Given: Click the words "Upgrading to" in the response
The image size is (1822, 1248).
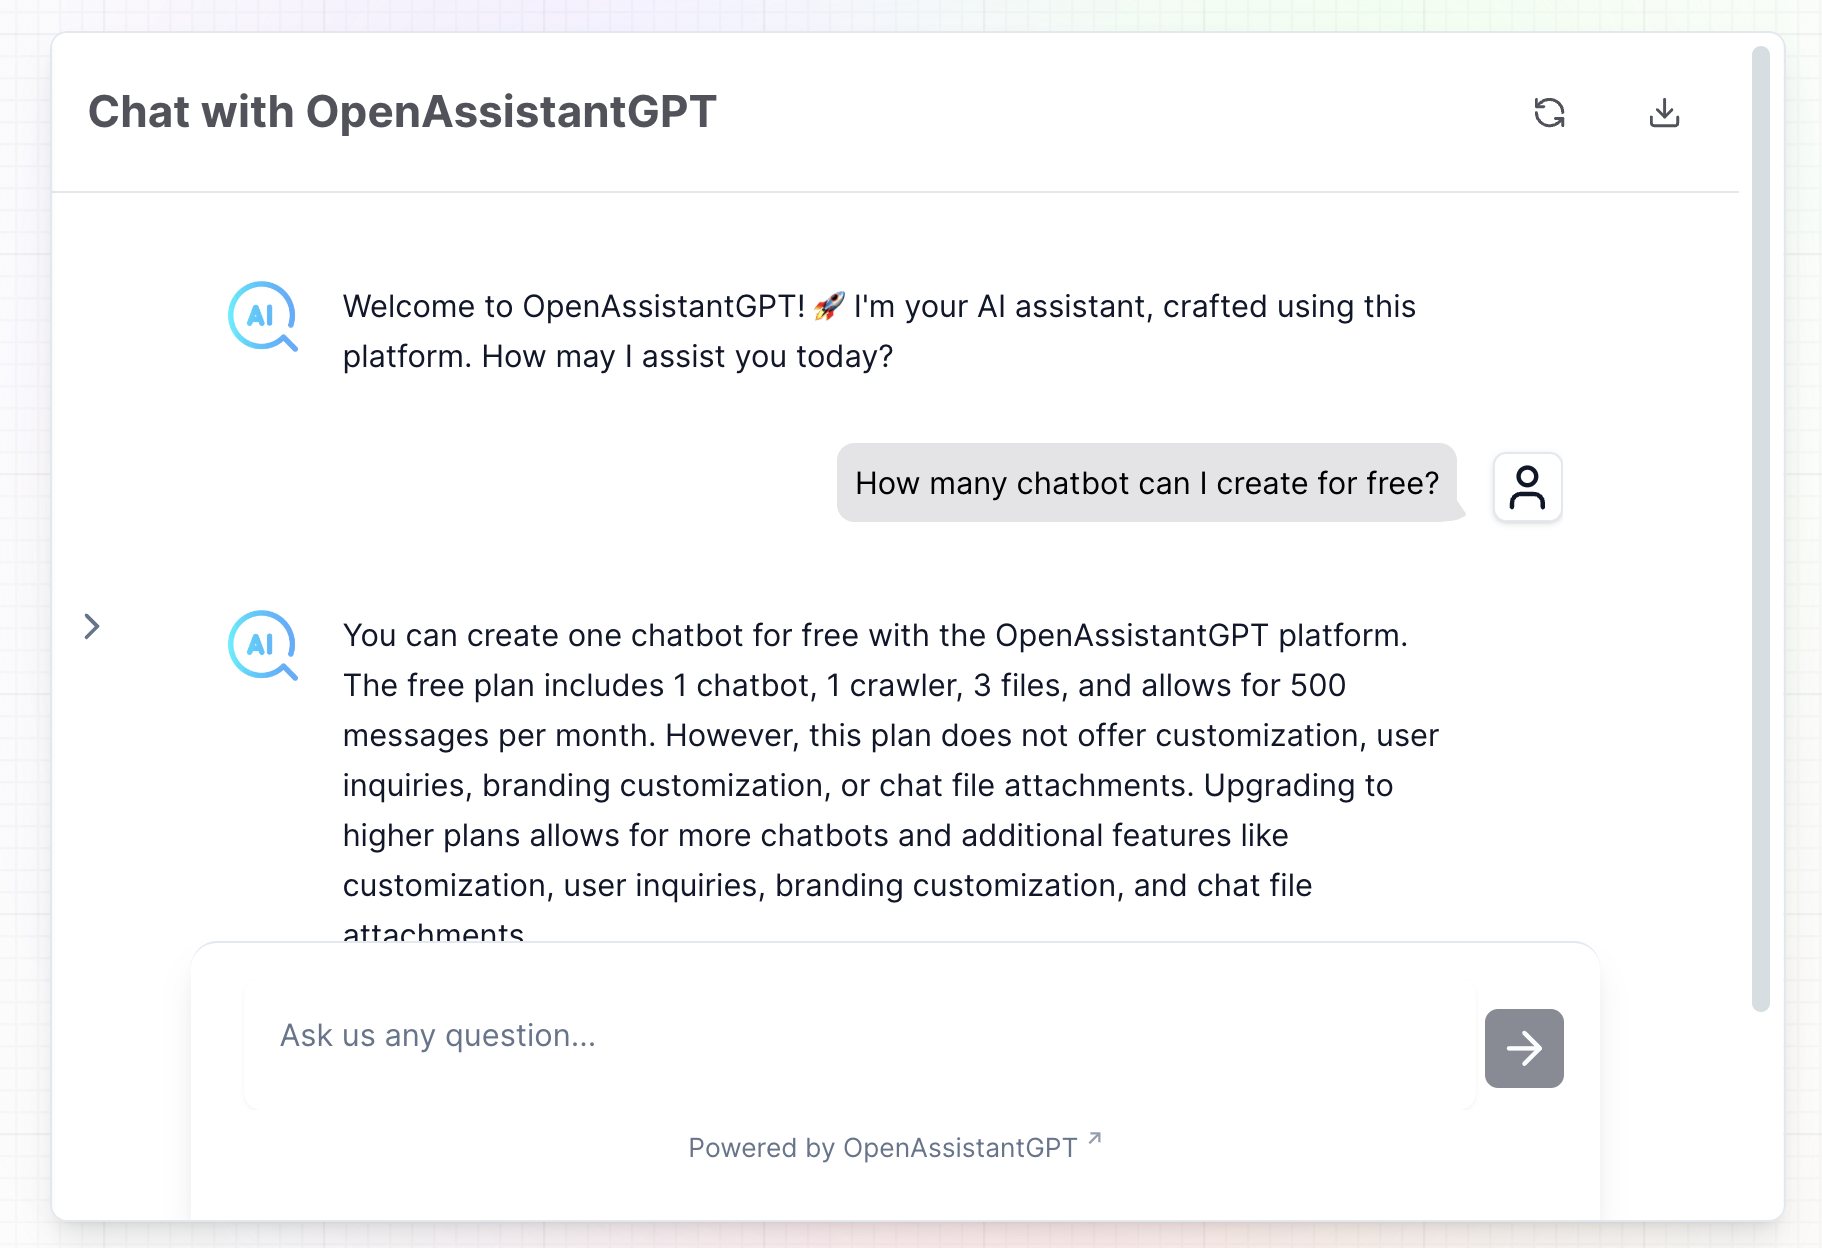Looking at the screenshot, I should pos(1297,786).
